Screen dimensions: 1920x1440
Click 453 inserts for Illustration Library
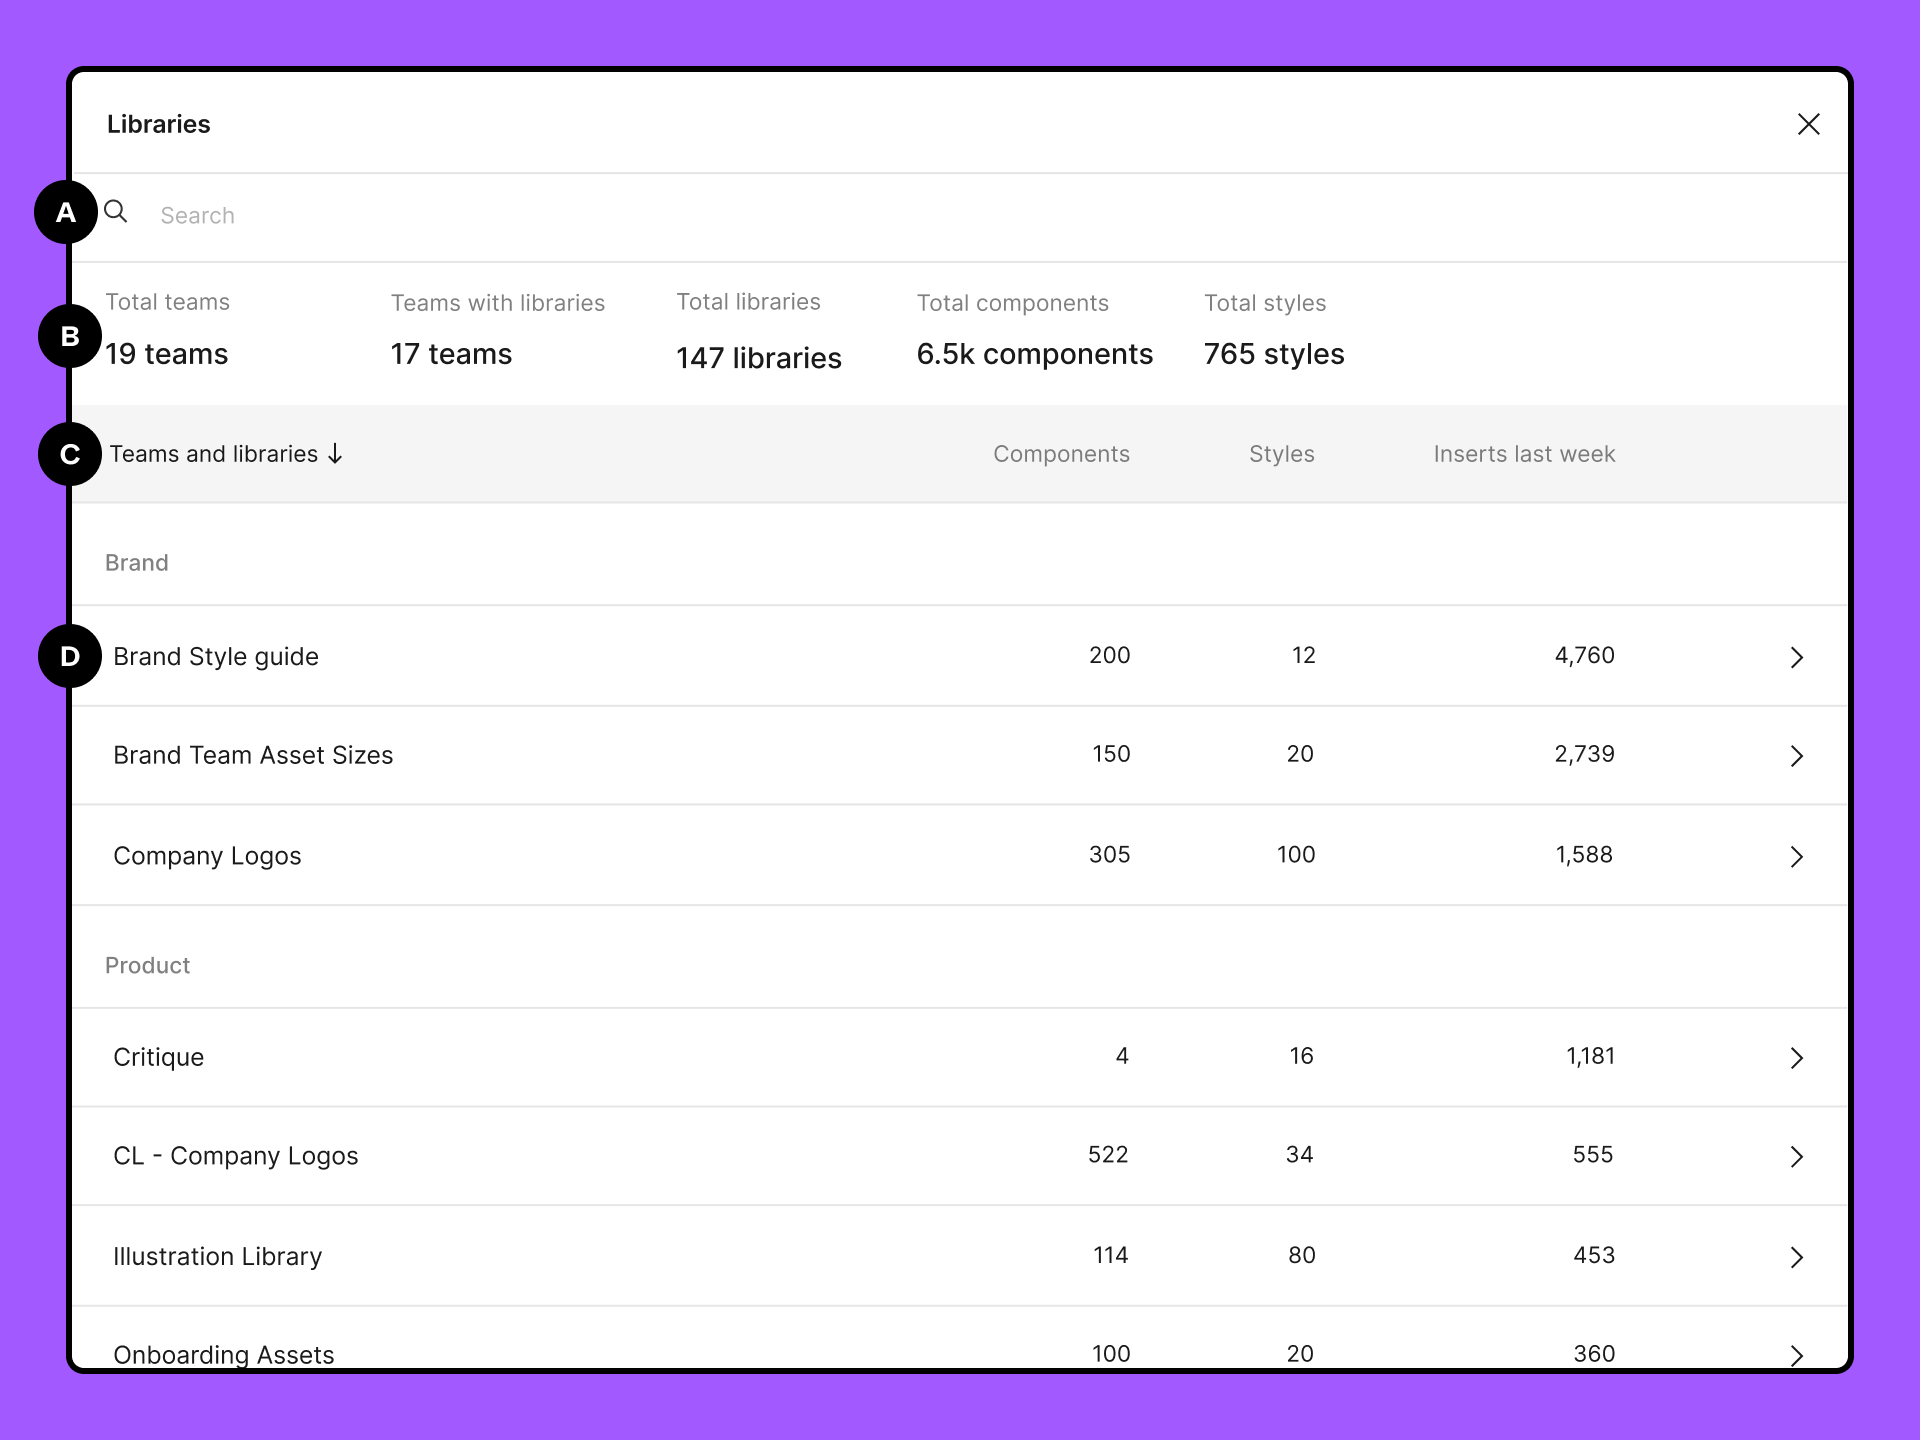1594,1255
